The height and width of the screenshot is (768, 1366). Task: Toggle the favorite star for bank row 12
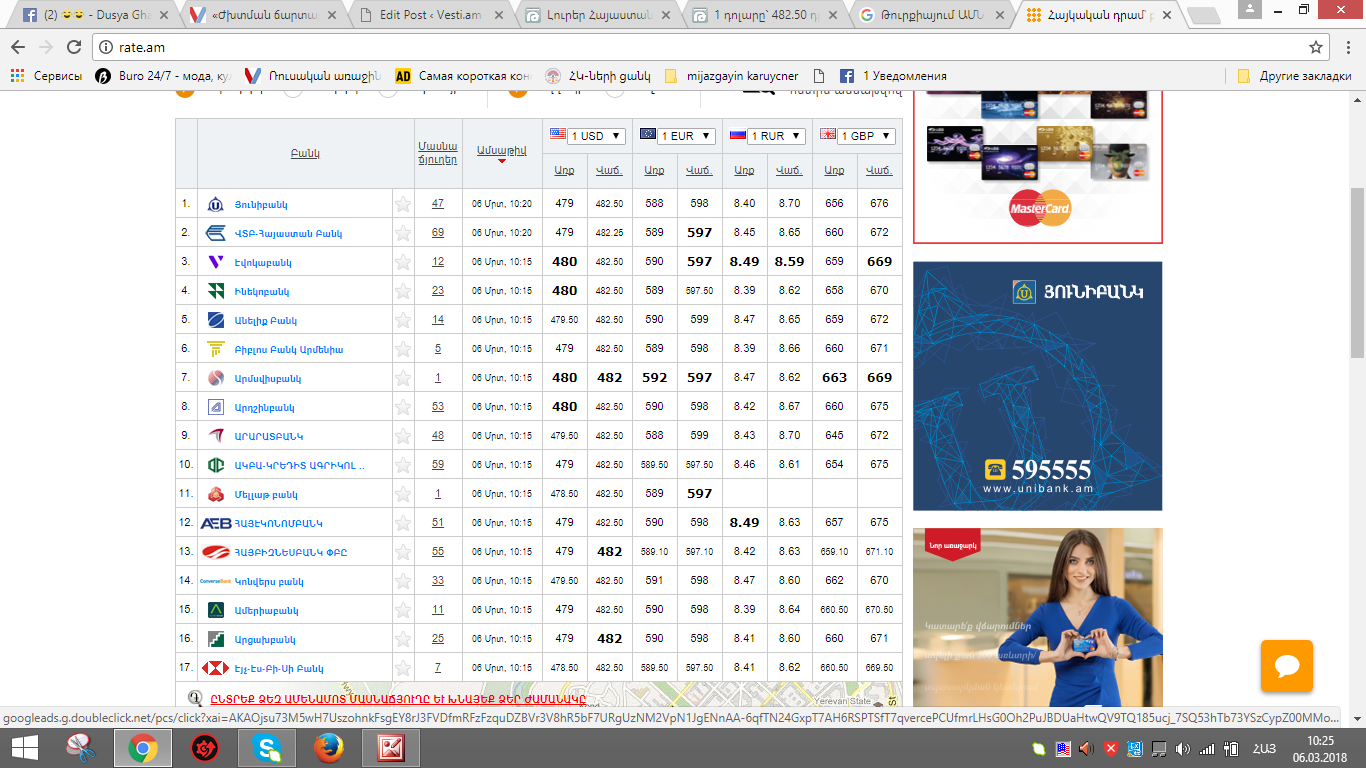403,523
